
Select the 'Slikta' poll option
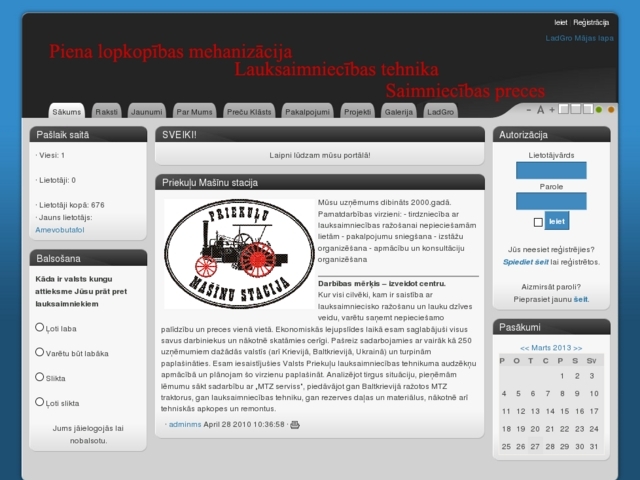click(40, 377)
